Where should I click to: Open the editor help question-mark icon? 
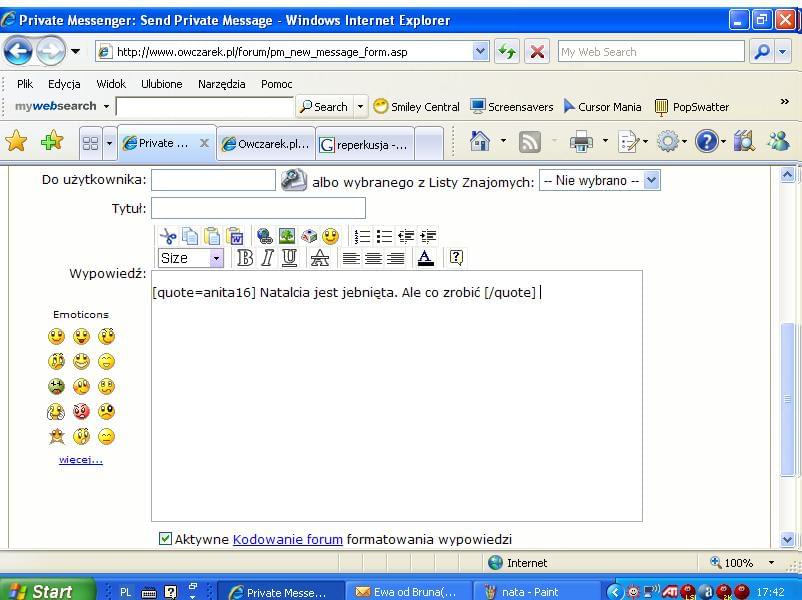[456, 257]
